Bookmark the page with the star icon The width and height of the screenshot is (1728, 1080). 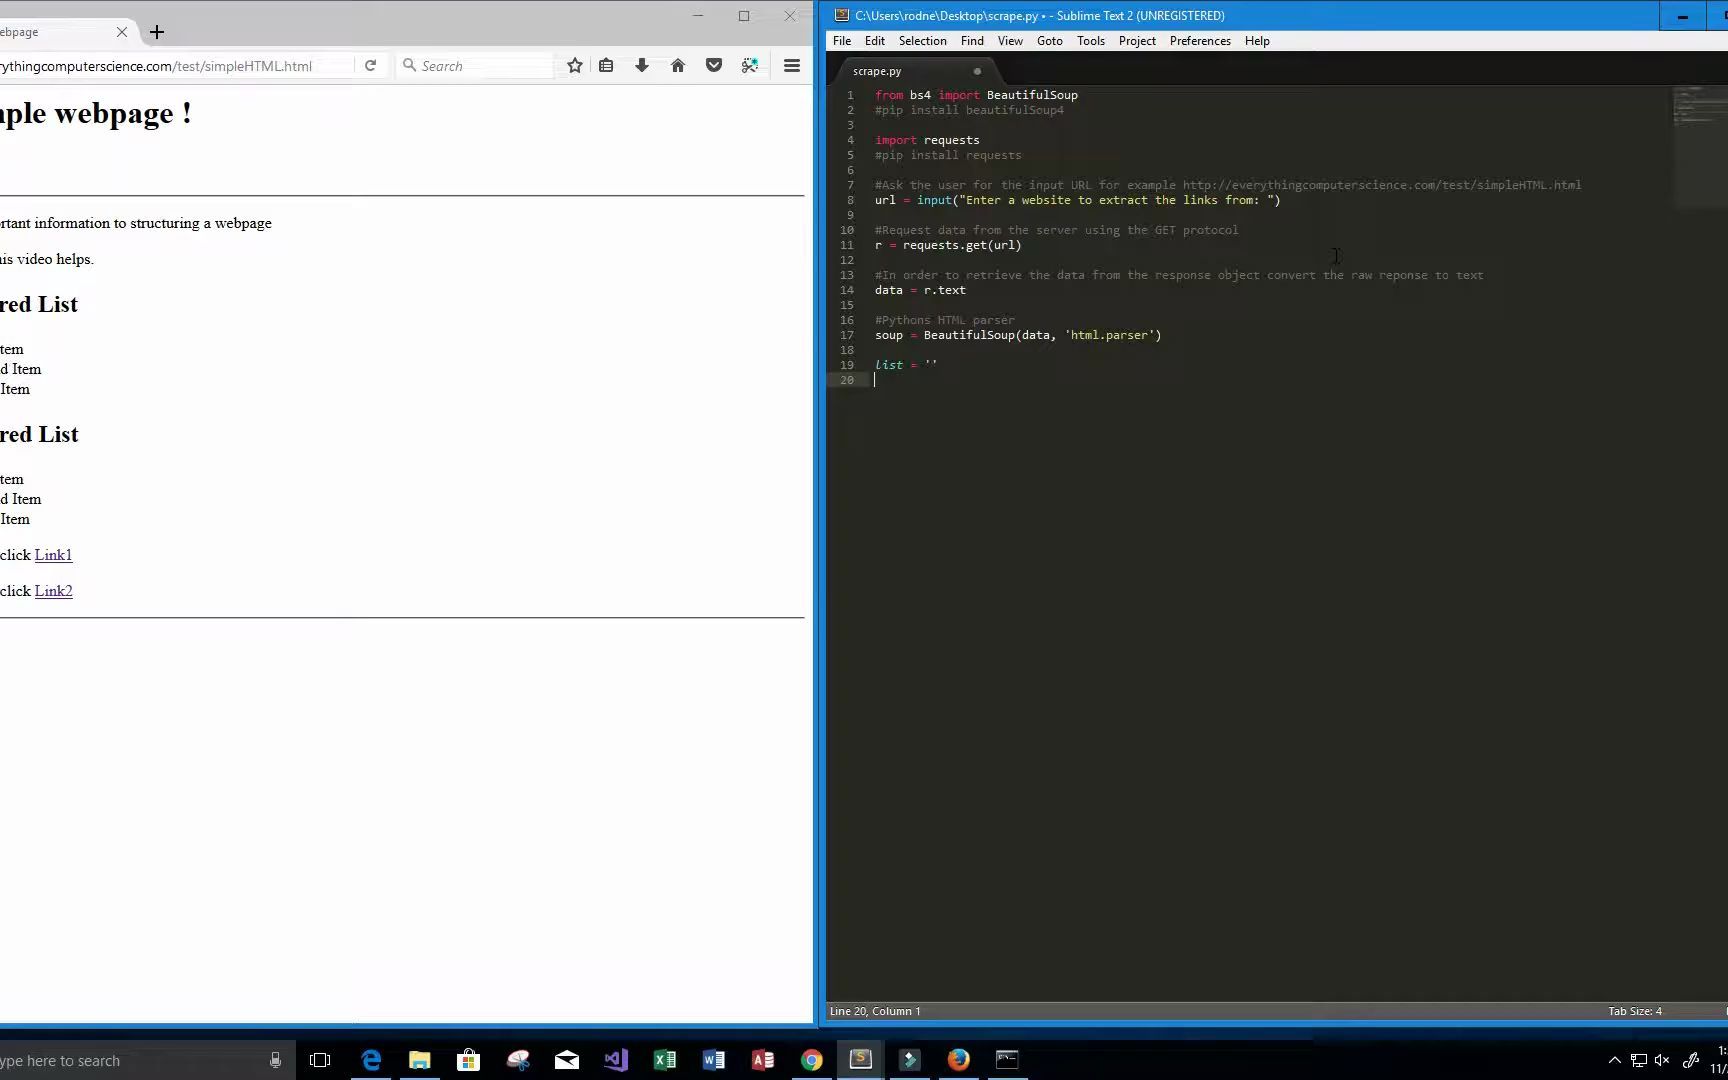(x=575, y=65)
